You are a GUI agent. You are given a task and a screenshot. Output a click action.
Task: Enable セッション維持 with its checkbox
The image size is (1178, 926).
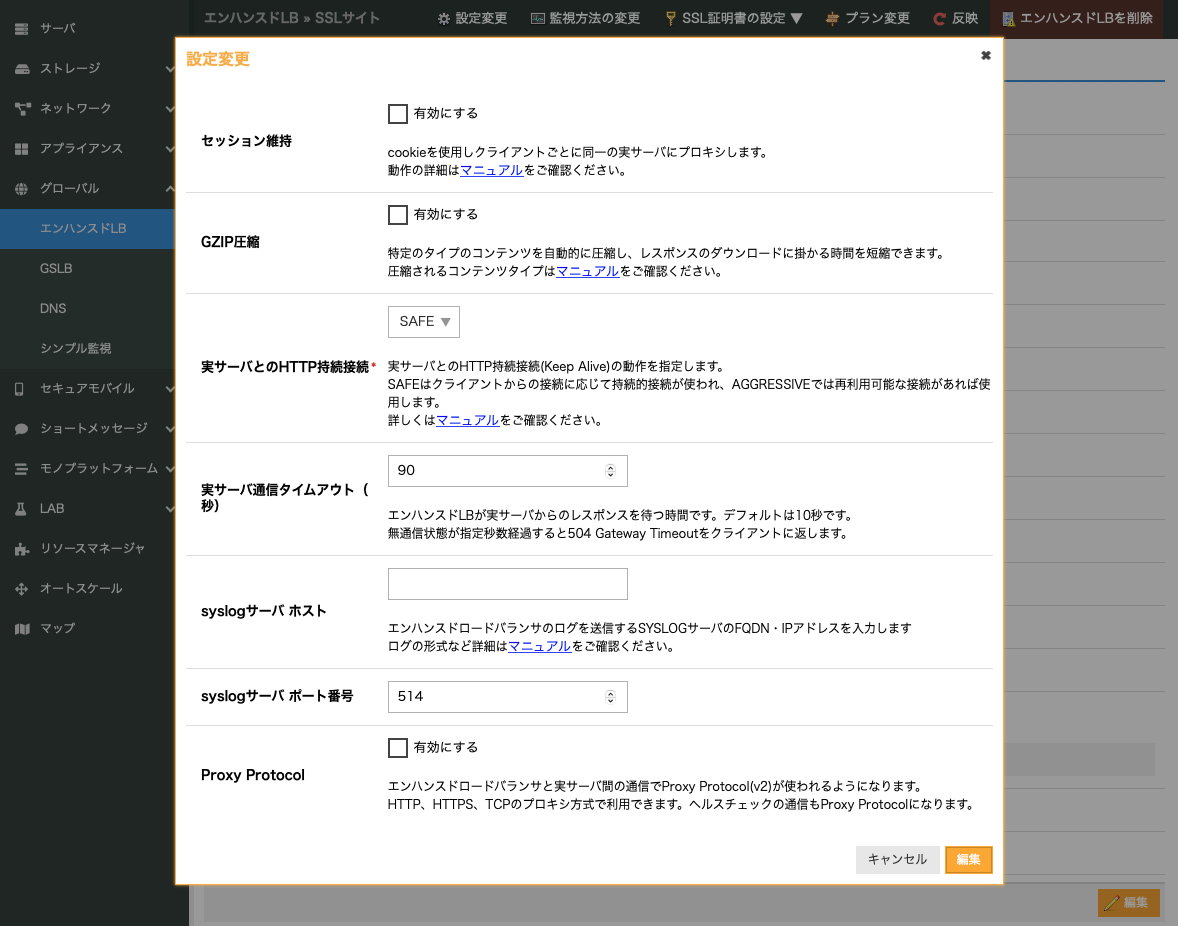[x=397, y=113]
